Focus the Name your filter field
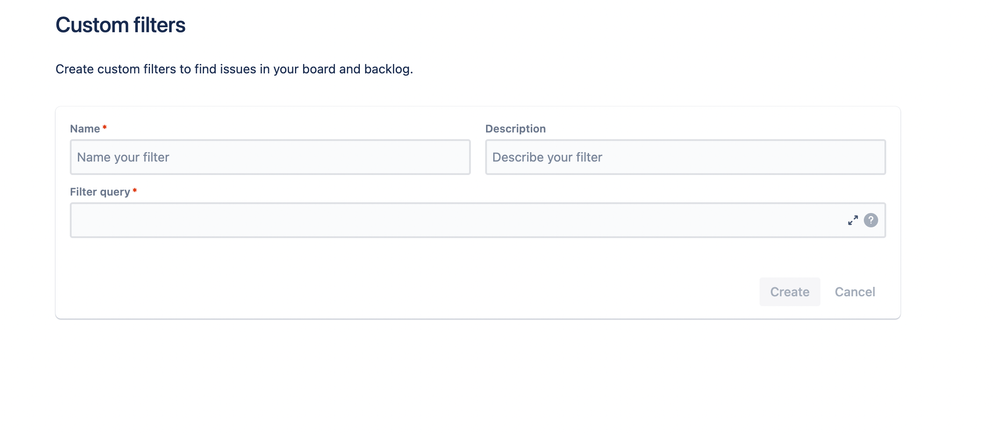The width and height of the screenshot is (999, 435). click(x=270, y=157)
